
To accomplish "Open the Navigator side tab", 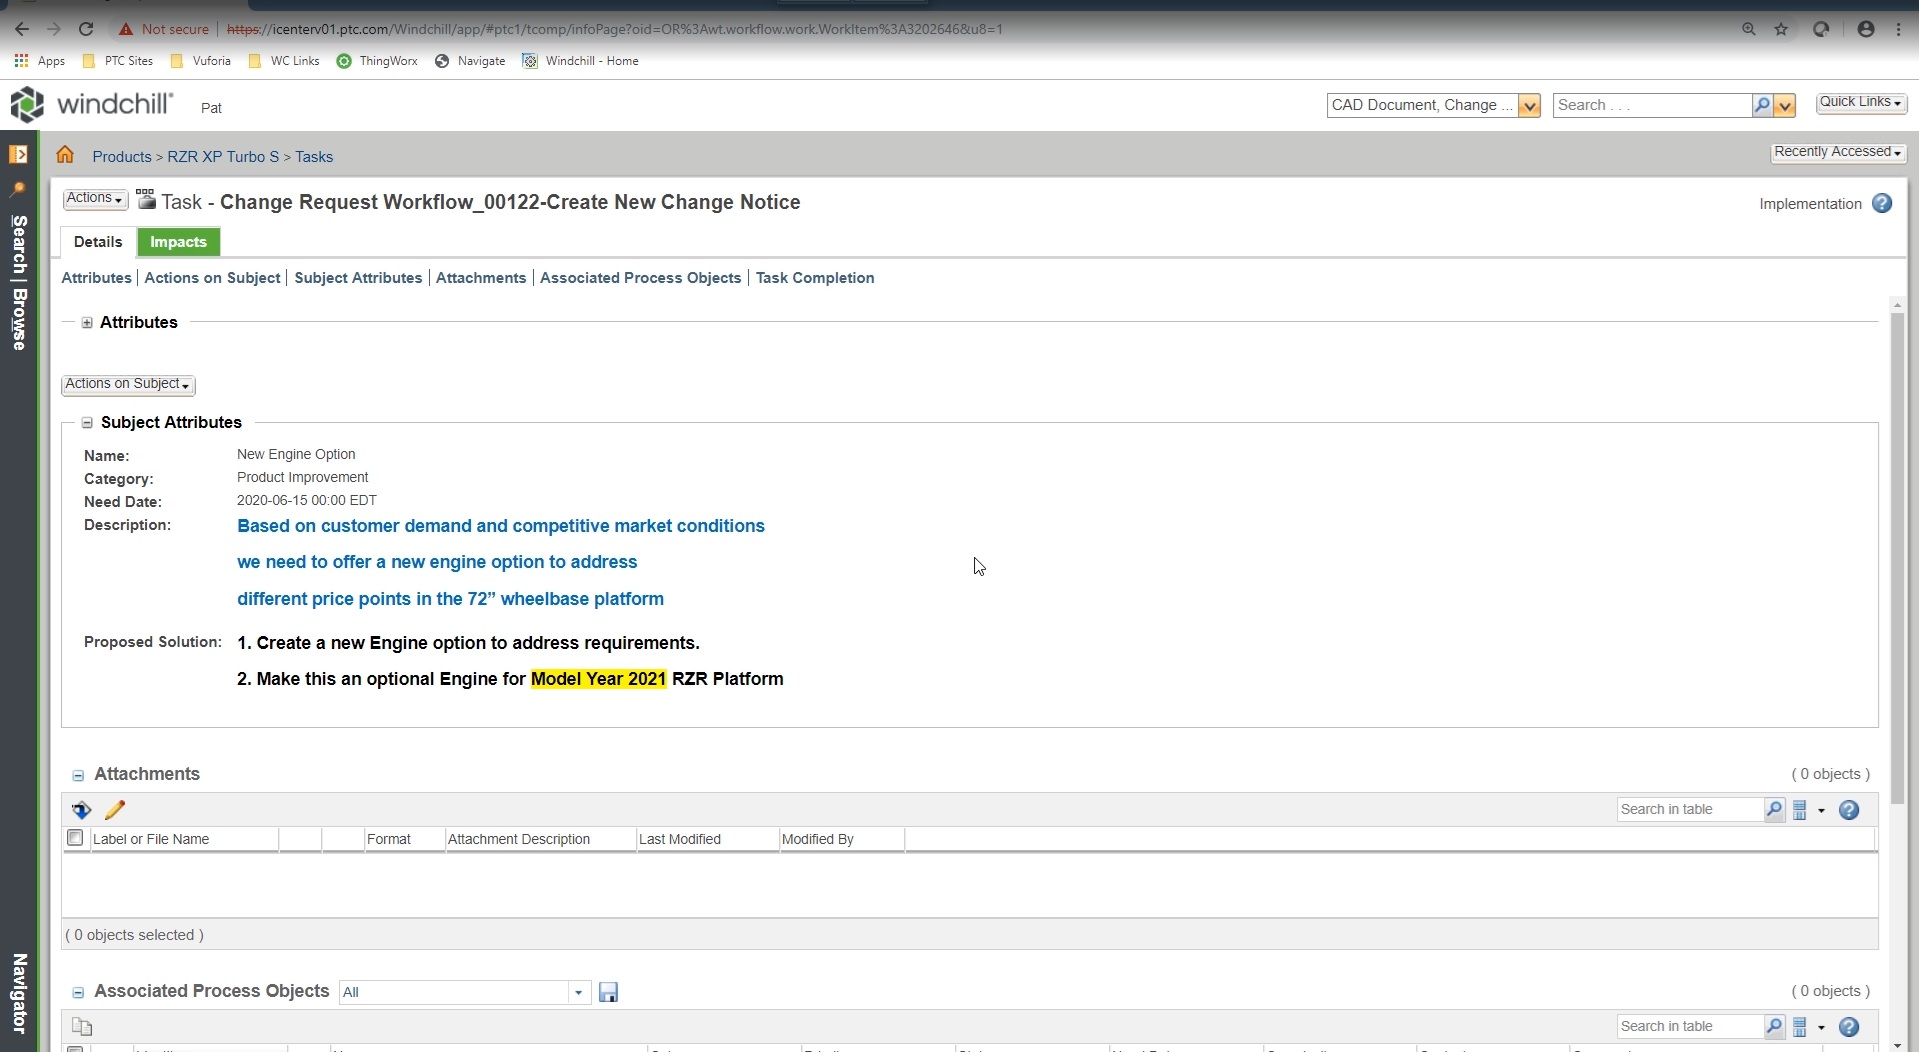I will tap(19, 994).
